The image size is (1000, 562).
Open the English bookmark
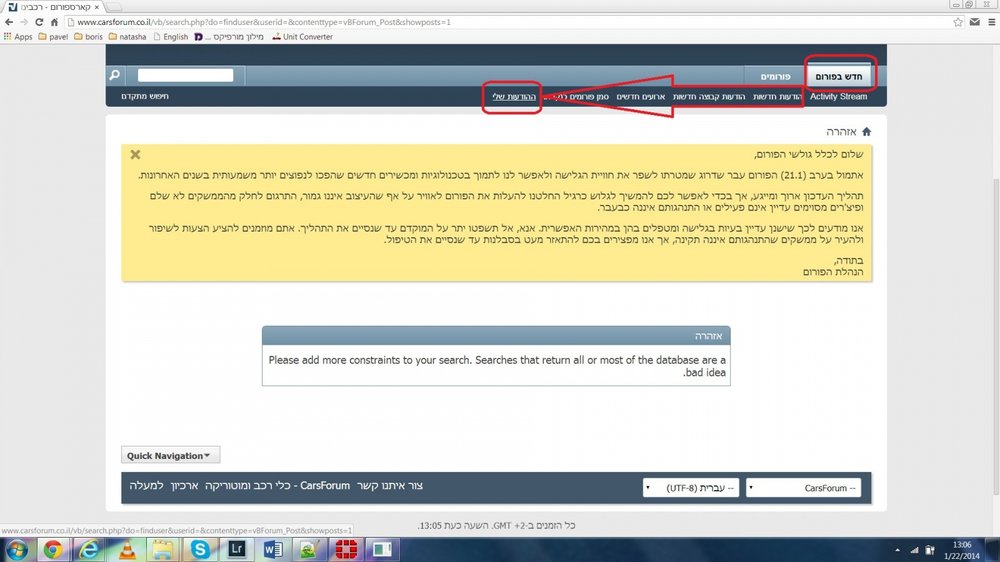click(171, 37)
